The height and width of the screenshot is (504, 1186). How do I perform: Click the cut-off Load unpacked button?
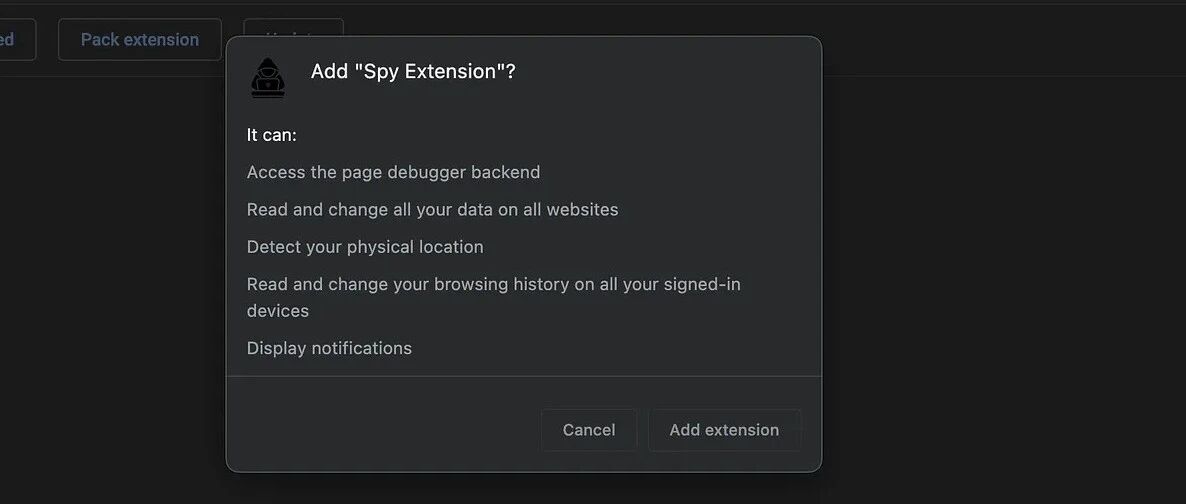(15, 39)
